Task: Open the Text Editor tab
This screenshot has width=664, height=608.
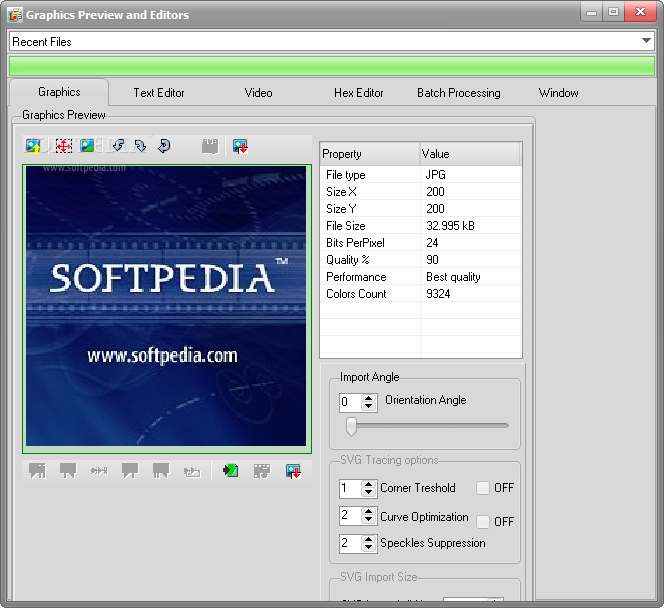Action: (159, 93)
